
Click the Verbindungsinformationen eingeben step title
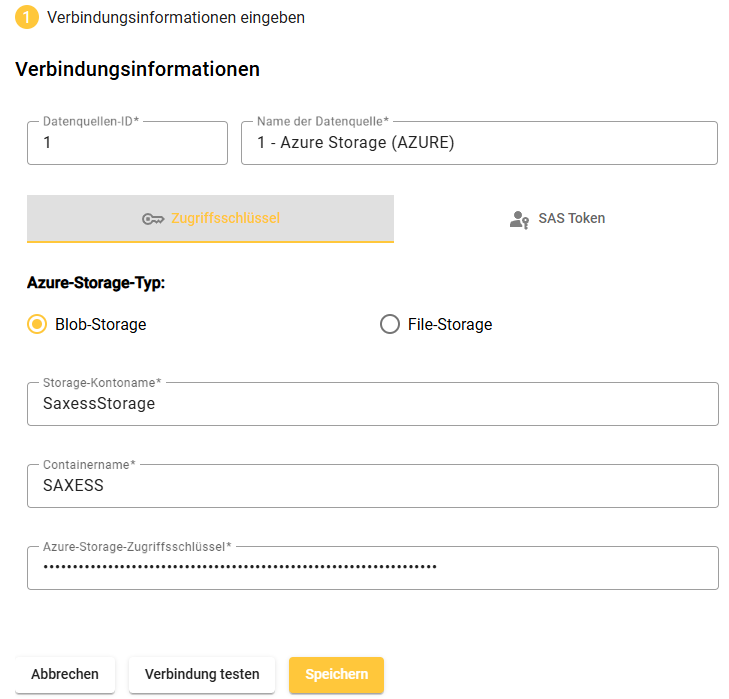click(x=176, y=17)
